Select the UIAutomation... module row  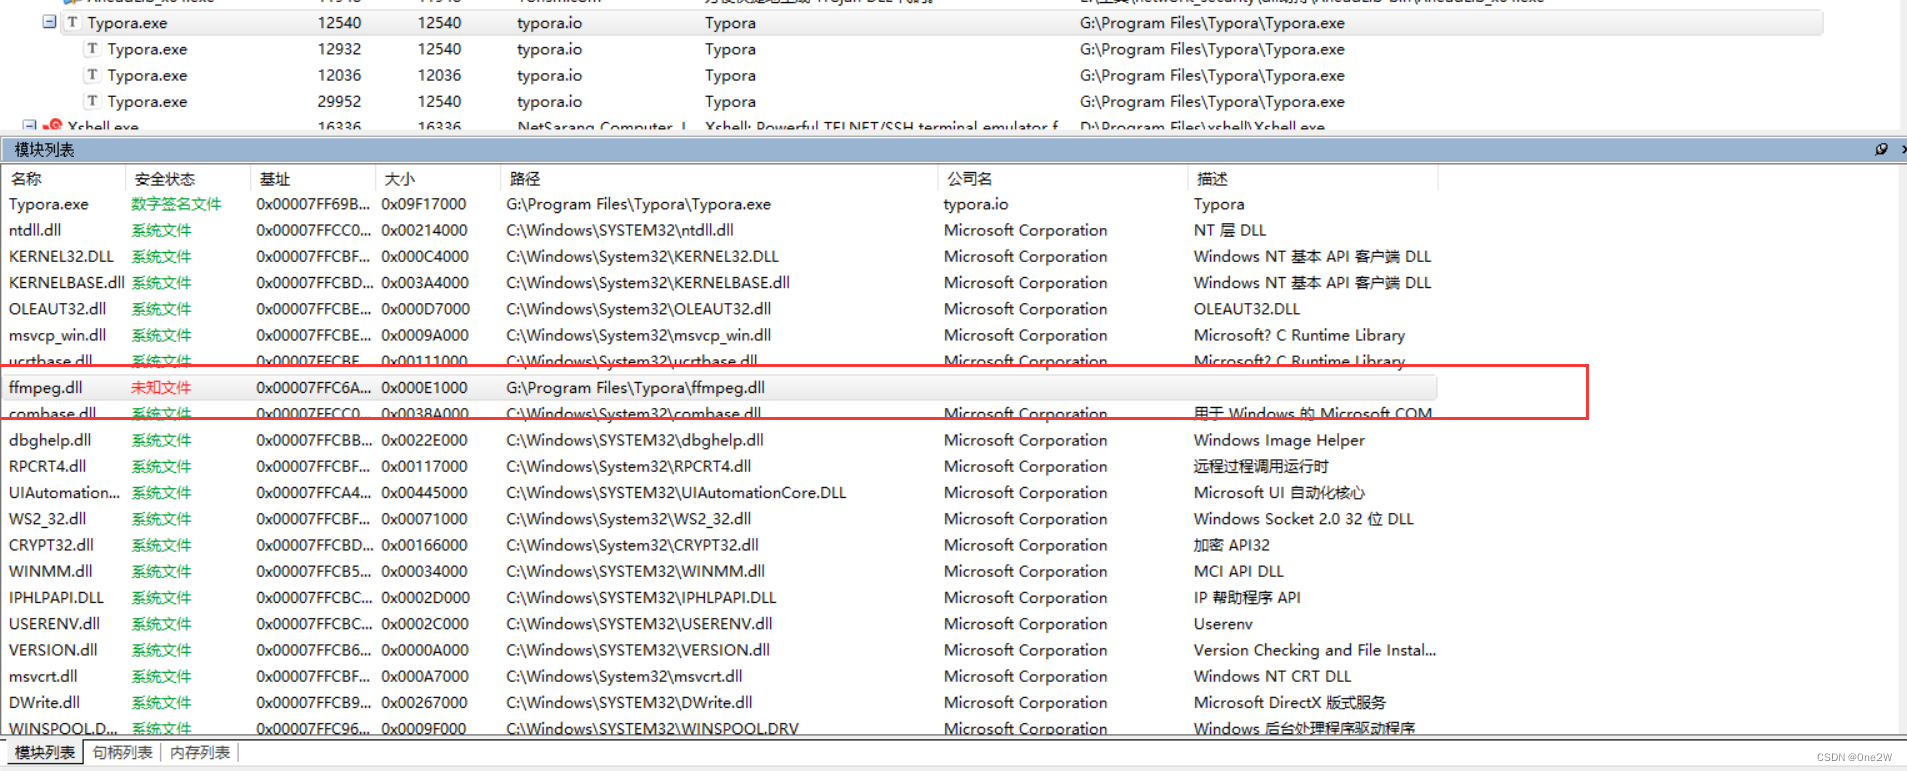point(720,492)
